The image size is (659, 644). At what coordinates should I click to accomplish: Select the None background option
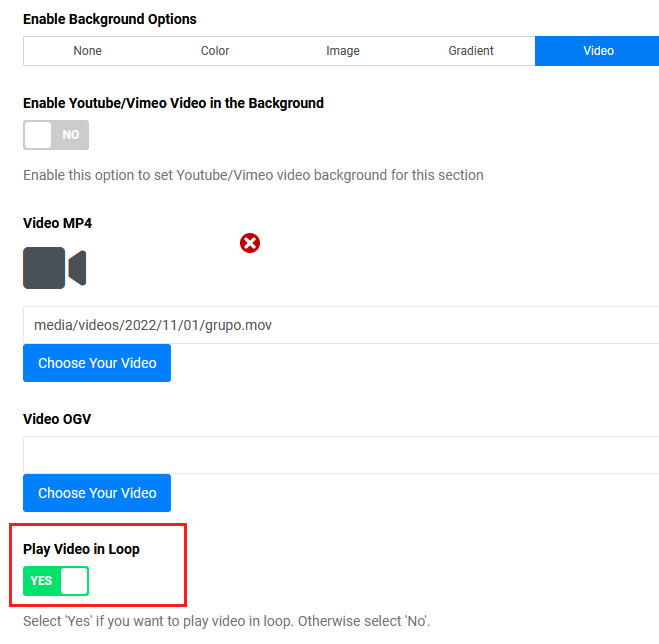87,51
